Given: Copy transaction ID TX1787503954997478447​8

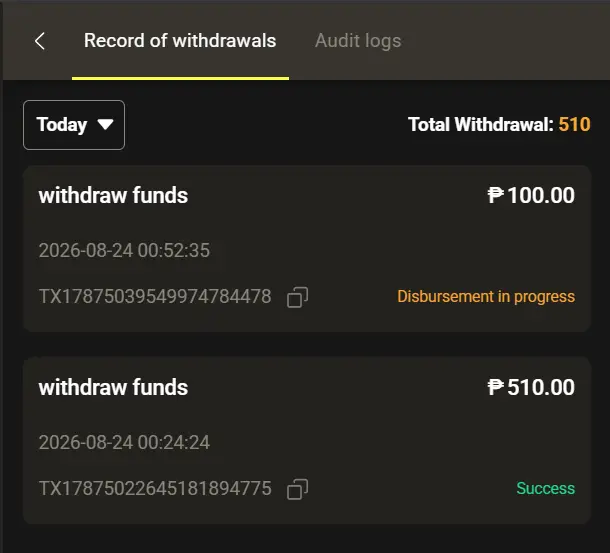Looking at the screenshot, I should point(298,297).
